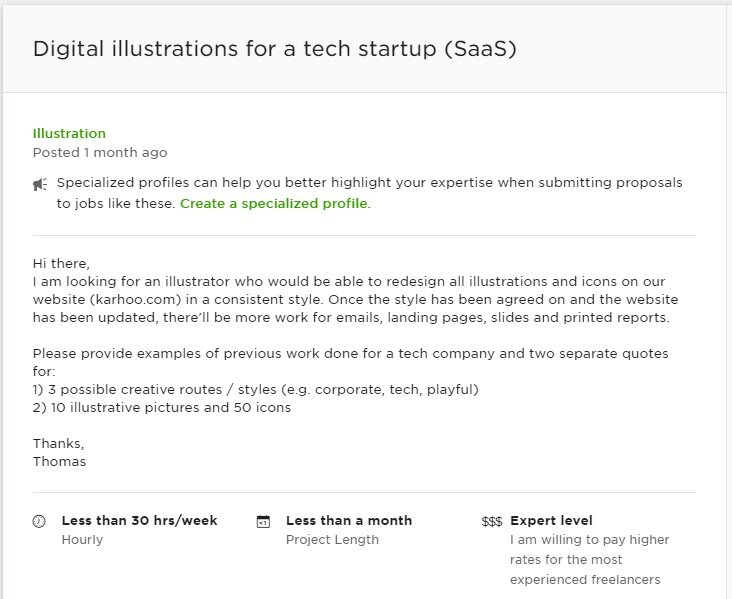Select the Less than a month label

point(349,521)
